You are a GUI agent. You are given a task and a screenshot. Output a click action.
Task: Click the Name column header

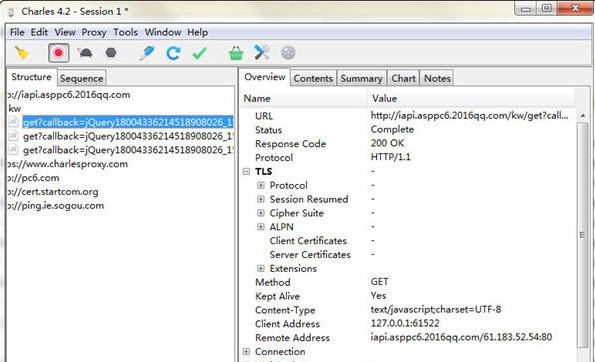click(x=304, y=99)
